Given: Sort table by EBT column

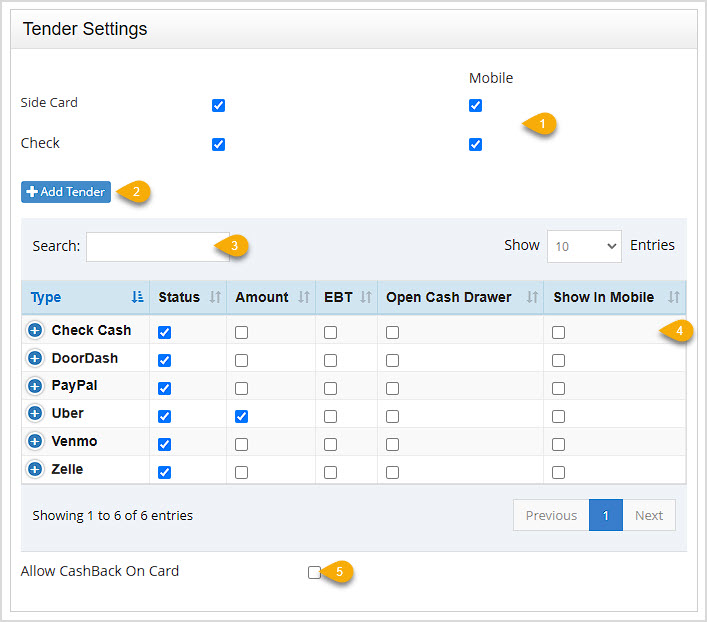Looking at the screenshot, I should [x=346, y=297].
